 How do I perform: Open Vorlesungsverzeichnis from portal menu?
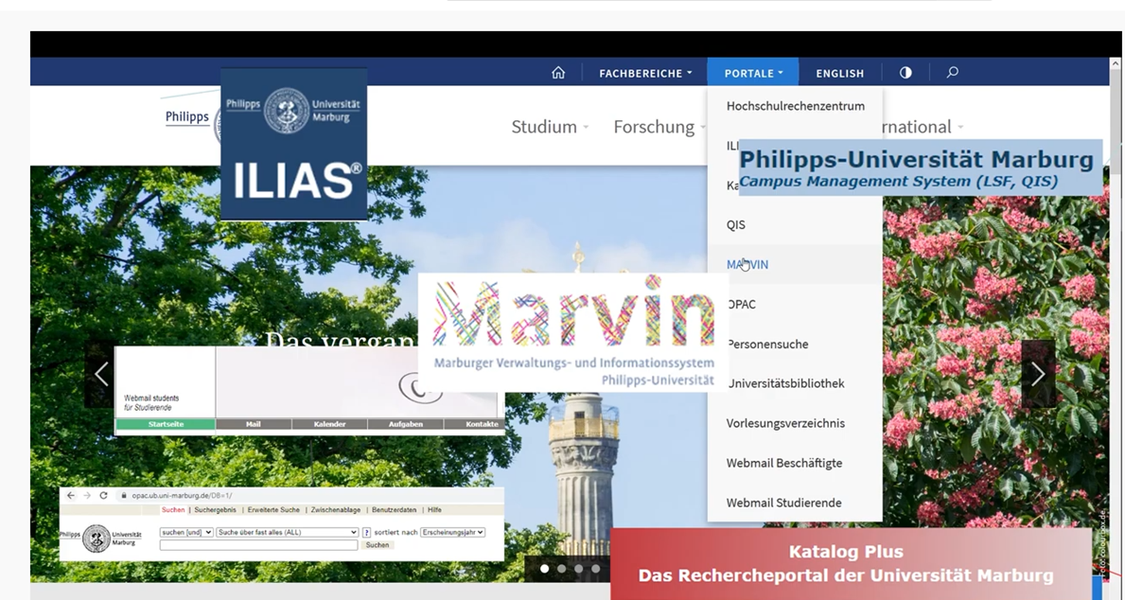tap(795, 423)
